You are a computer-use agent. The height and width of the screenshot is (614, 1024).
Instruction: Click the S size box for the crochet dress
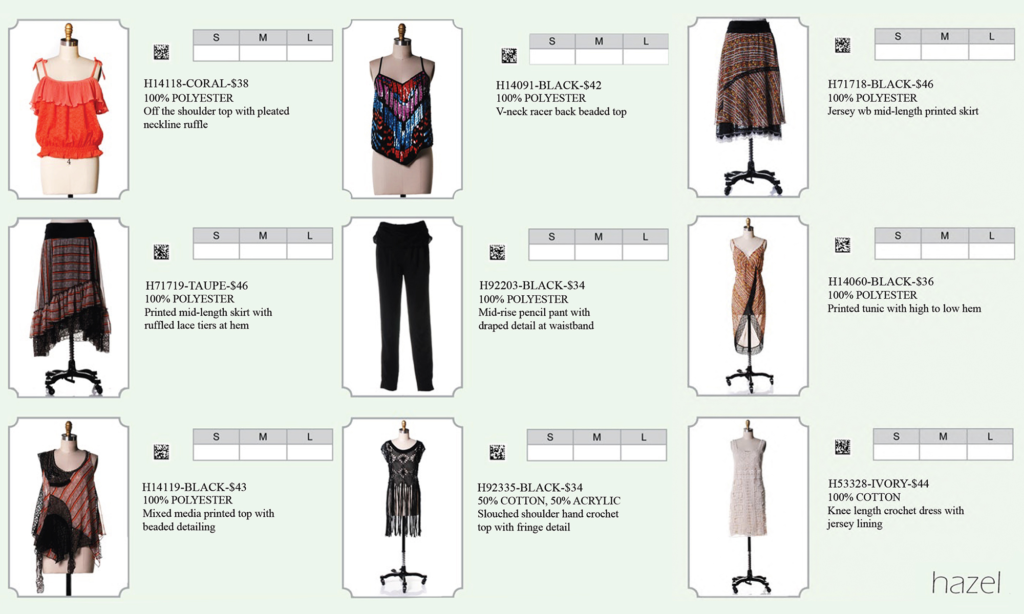896,452
